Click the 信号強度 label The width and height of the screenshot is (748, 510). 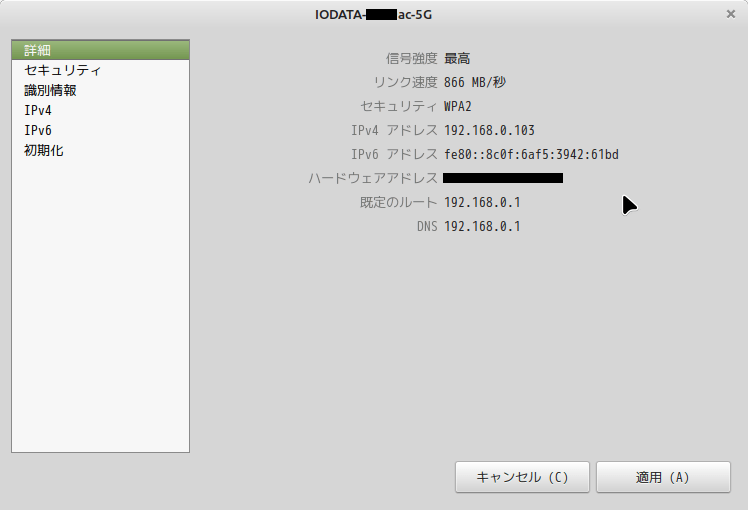412,58
